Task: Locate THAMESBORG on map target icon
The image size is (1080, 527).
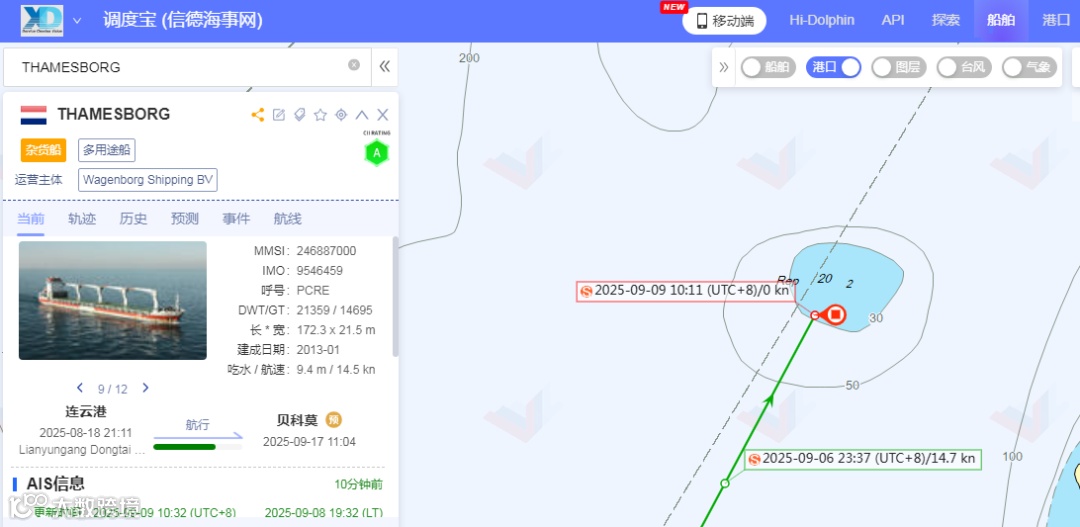Action: (341, 115)
